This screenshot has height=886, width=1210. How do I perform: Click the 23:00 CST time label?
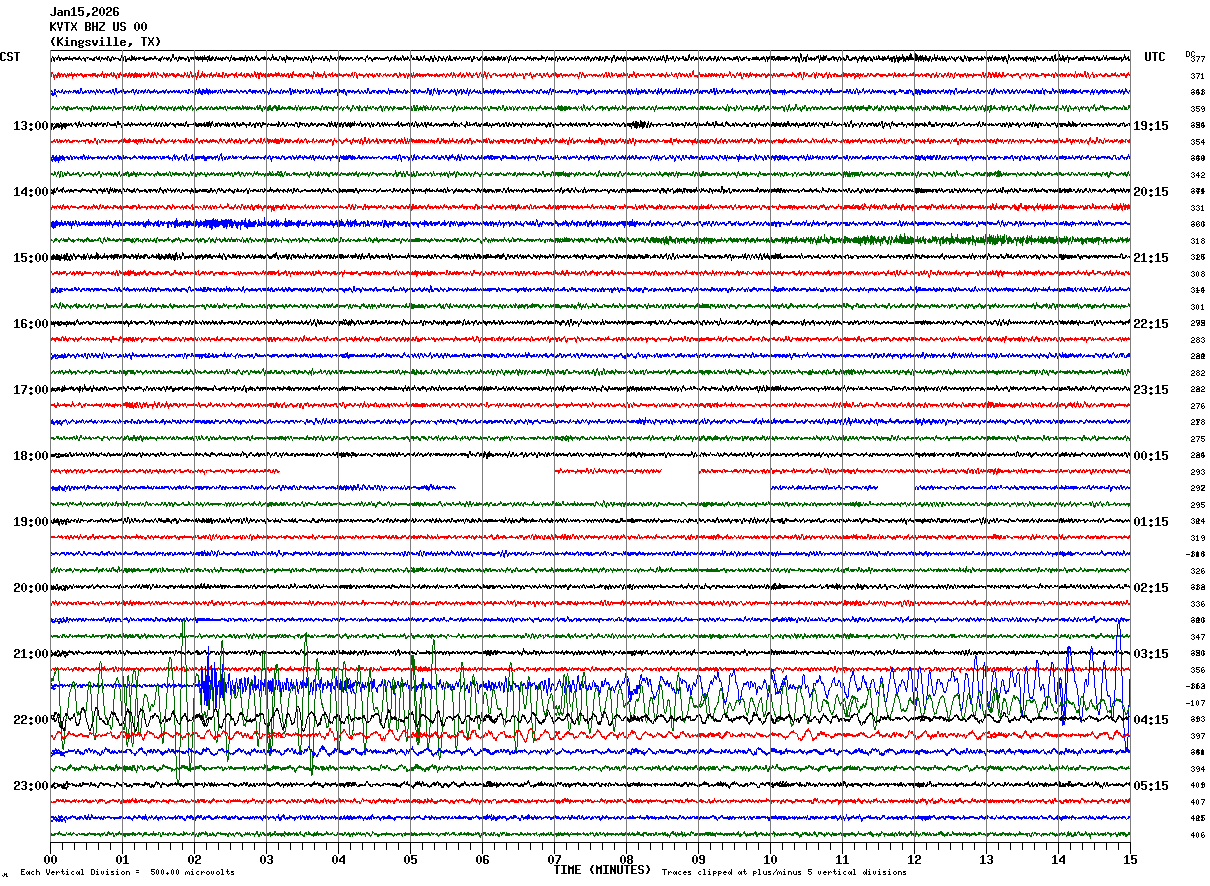30,786
